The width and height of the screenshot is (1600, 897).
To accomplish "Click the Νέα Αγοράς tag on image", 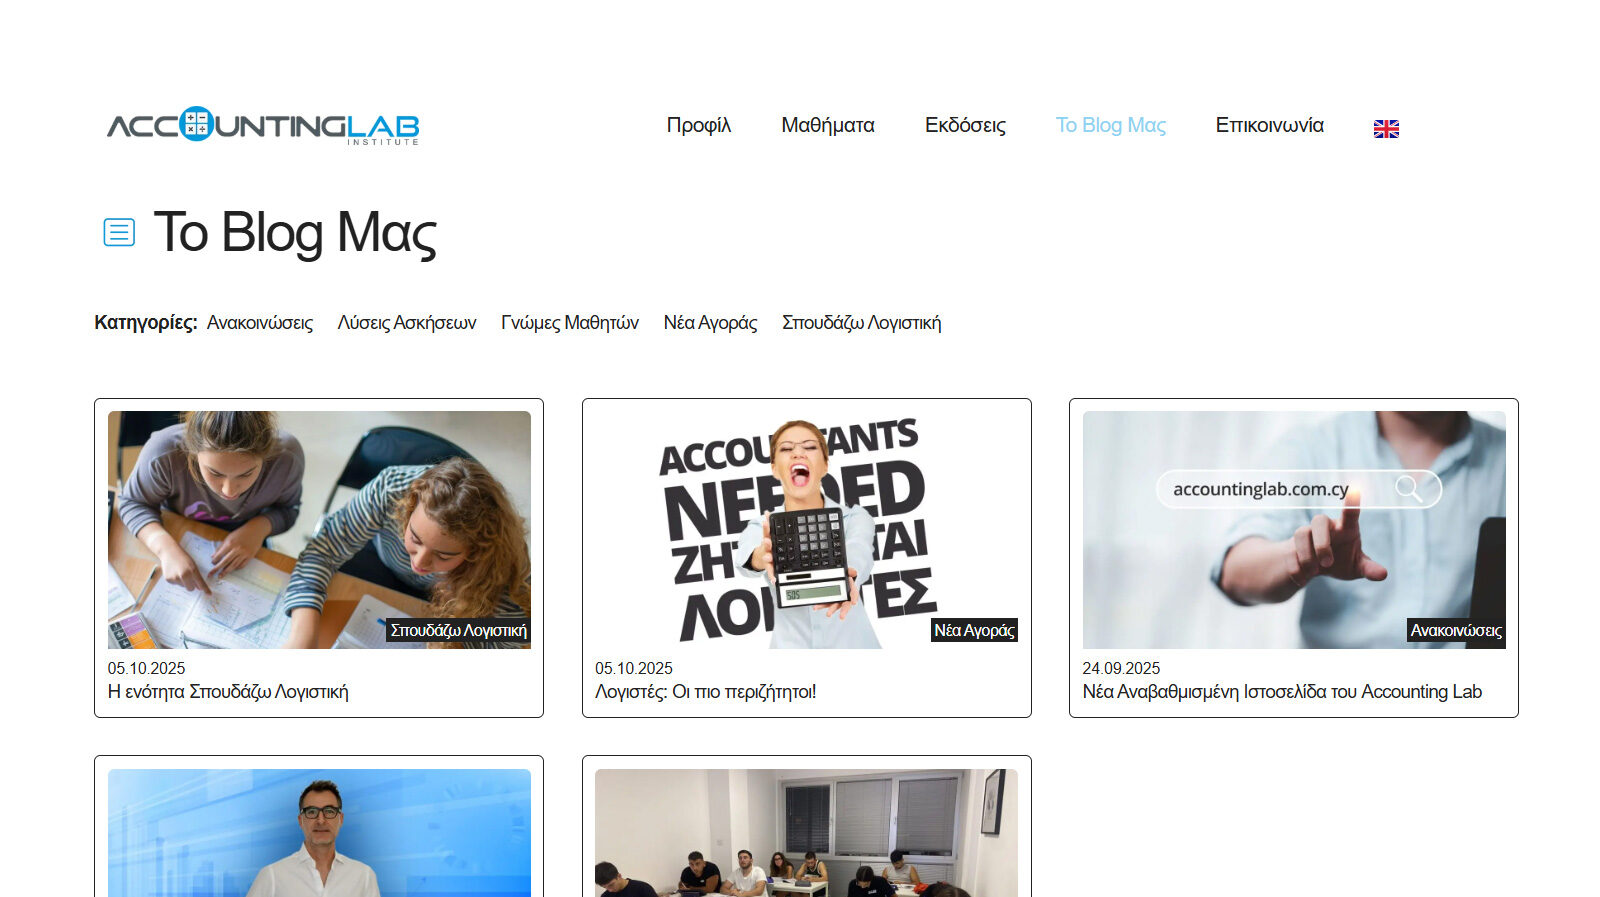I will (x=974, y=630).
